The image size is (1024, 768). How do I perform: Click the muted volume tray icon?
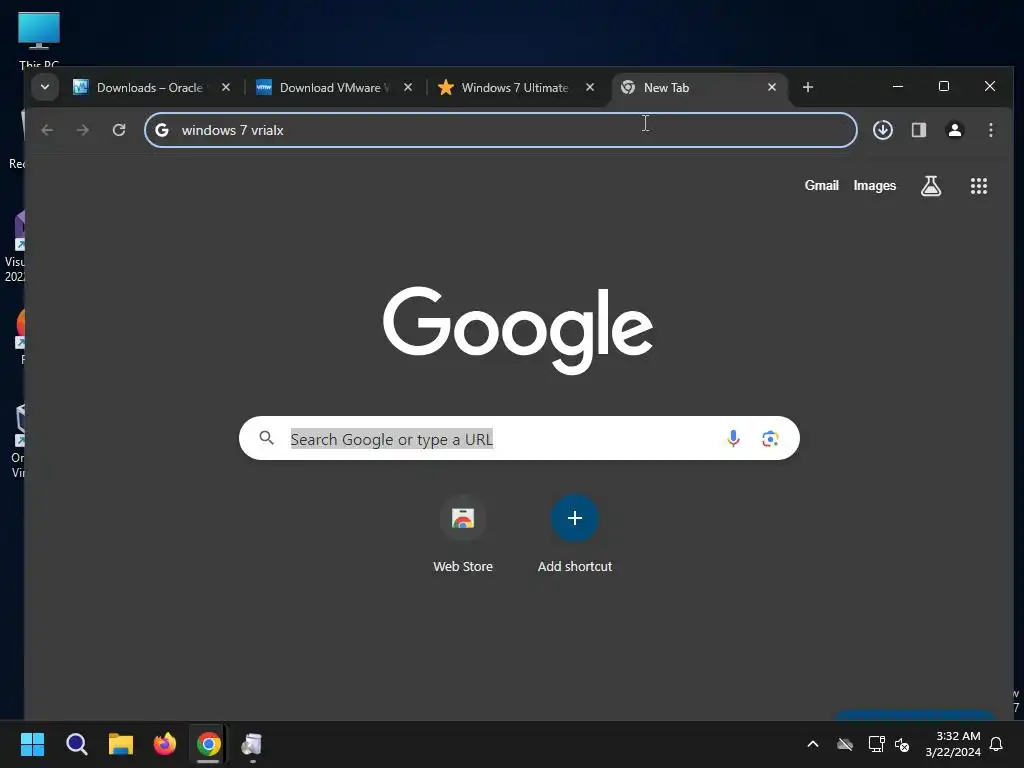(902, 744)
